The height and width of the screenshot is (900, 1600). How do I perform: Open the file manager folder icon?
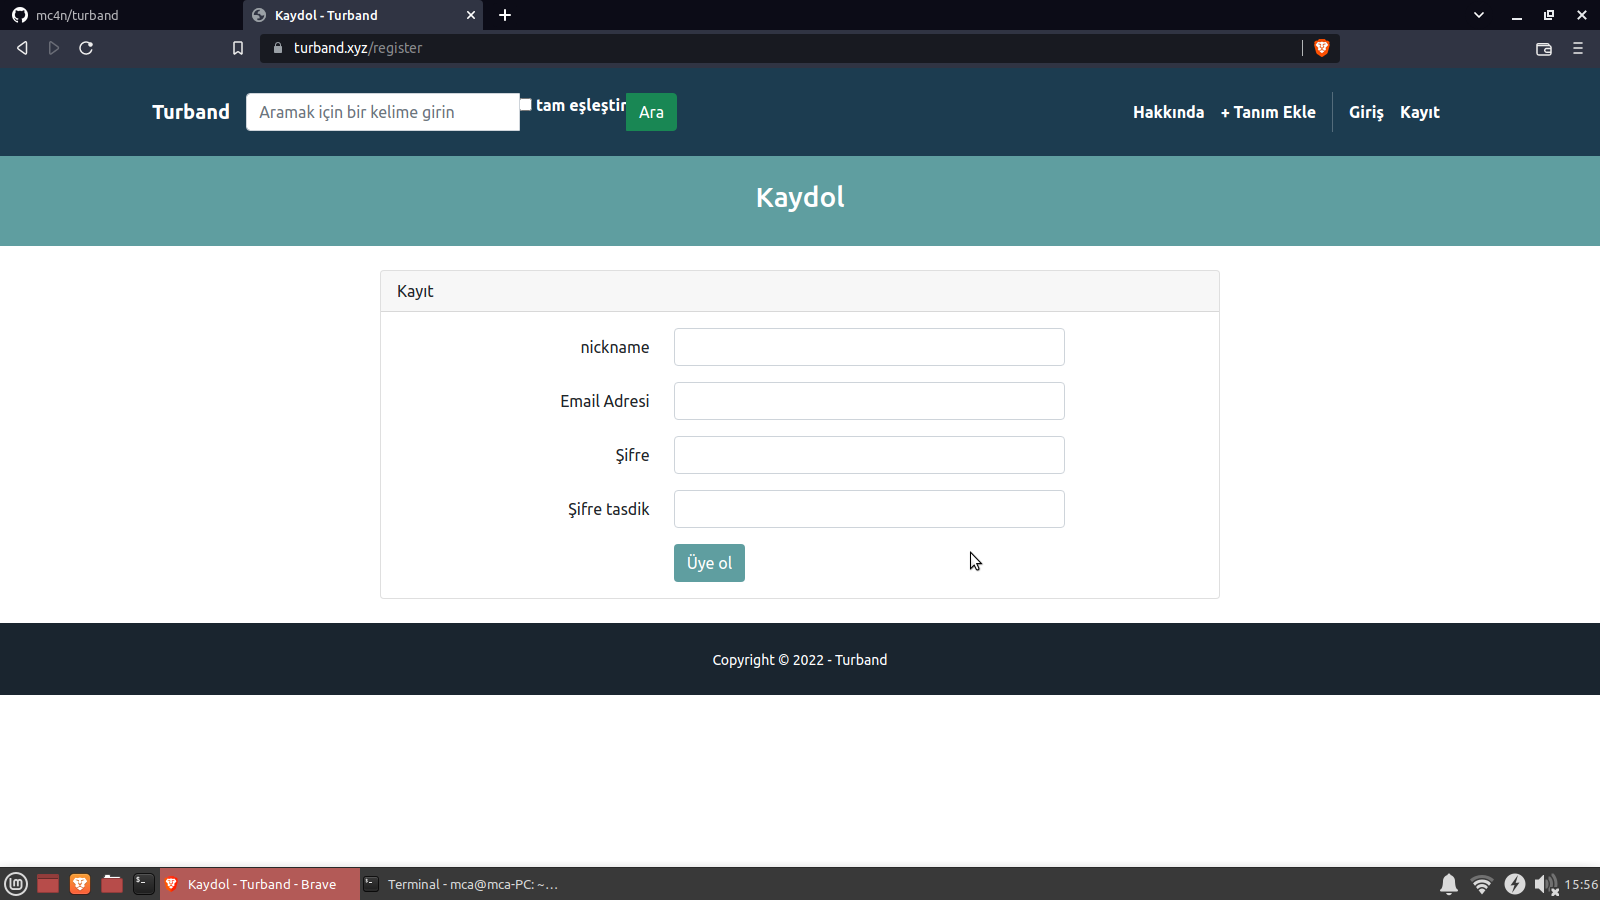[112, 884]
